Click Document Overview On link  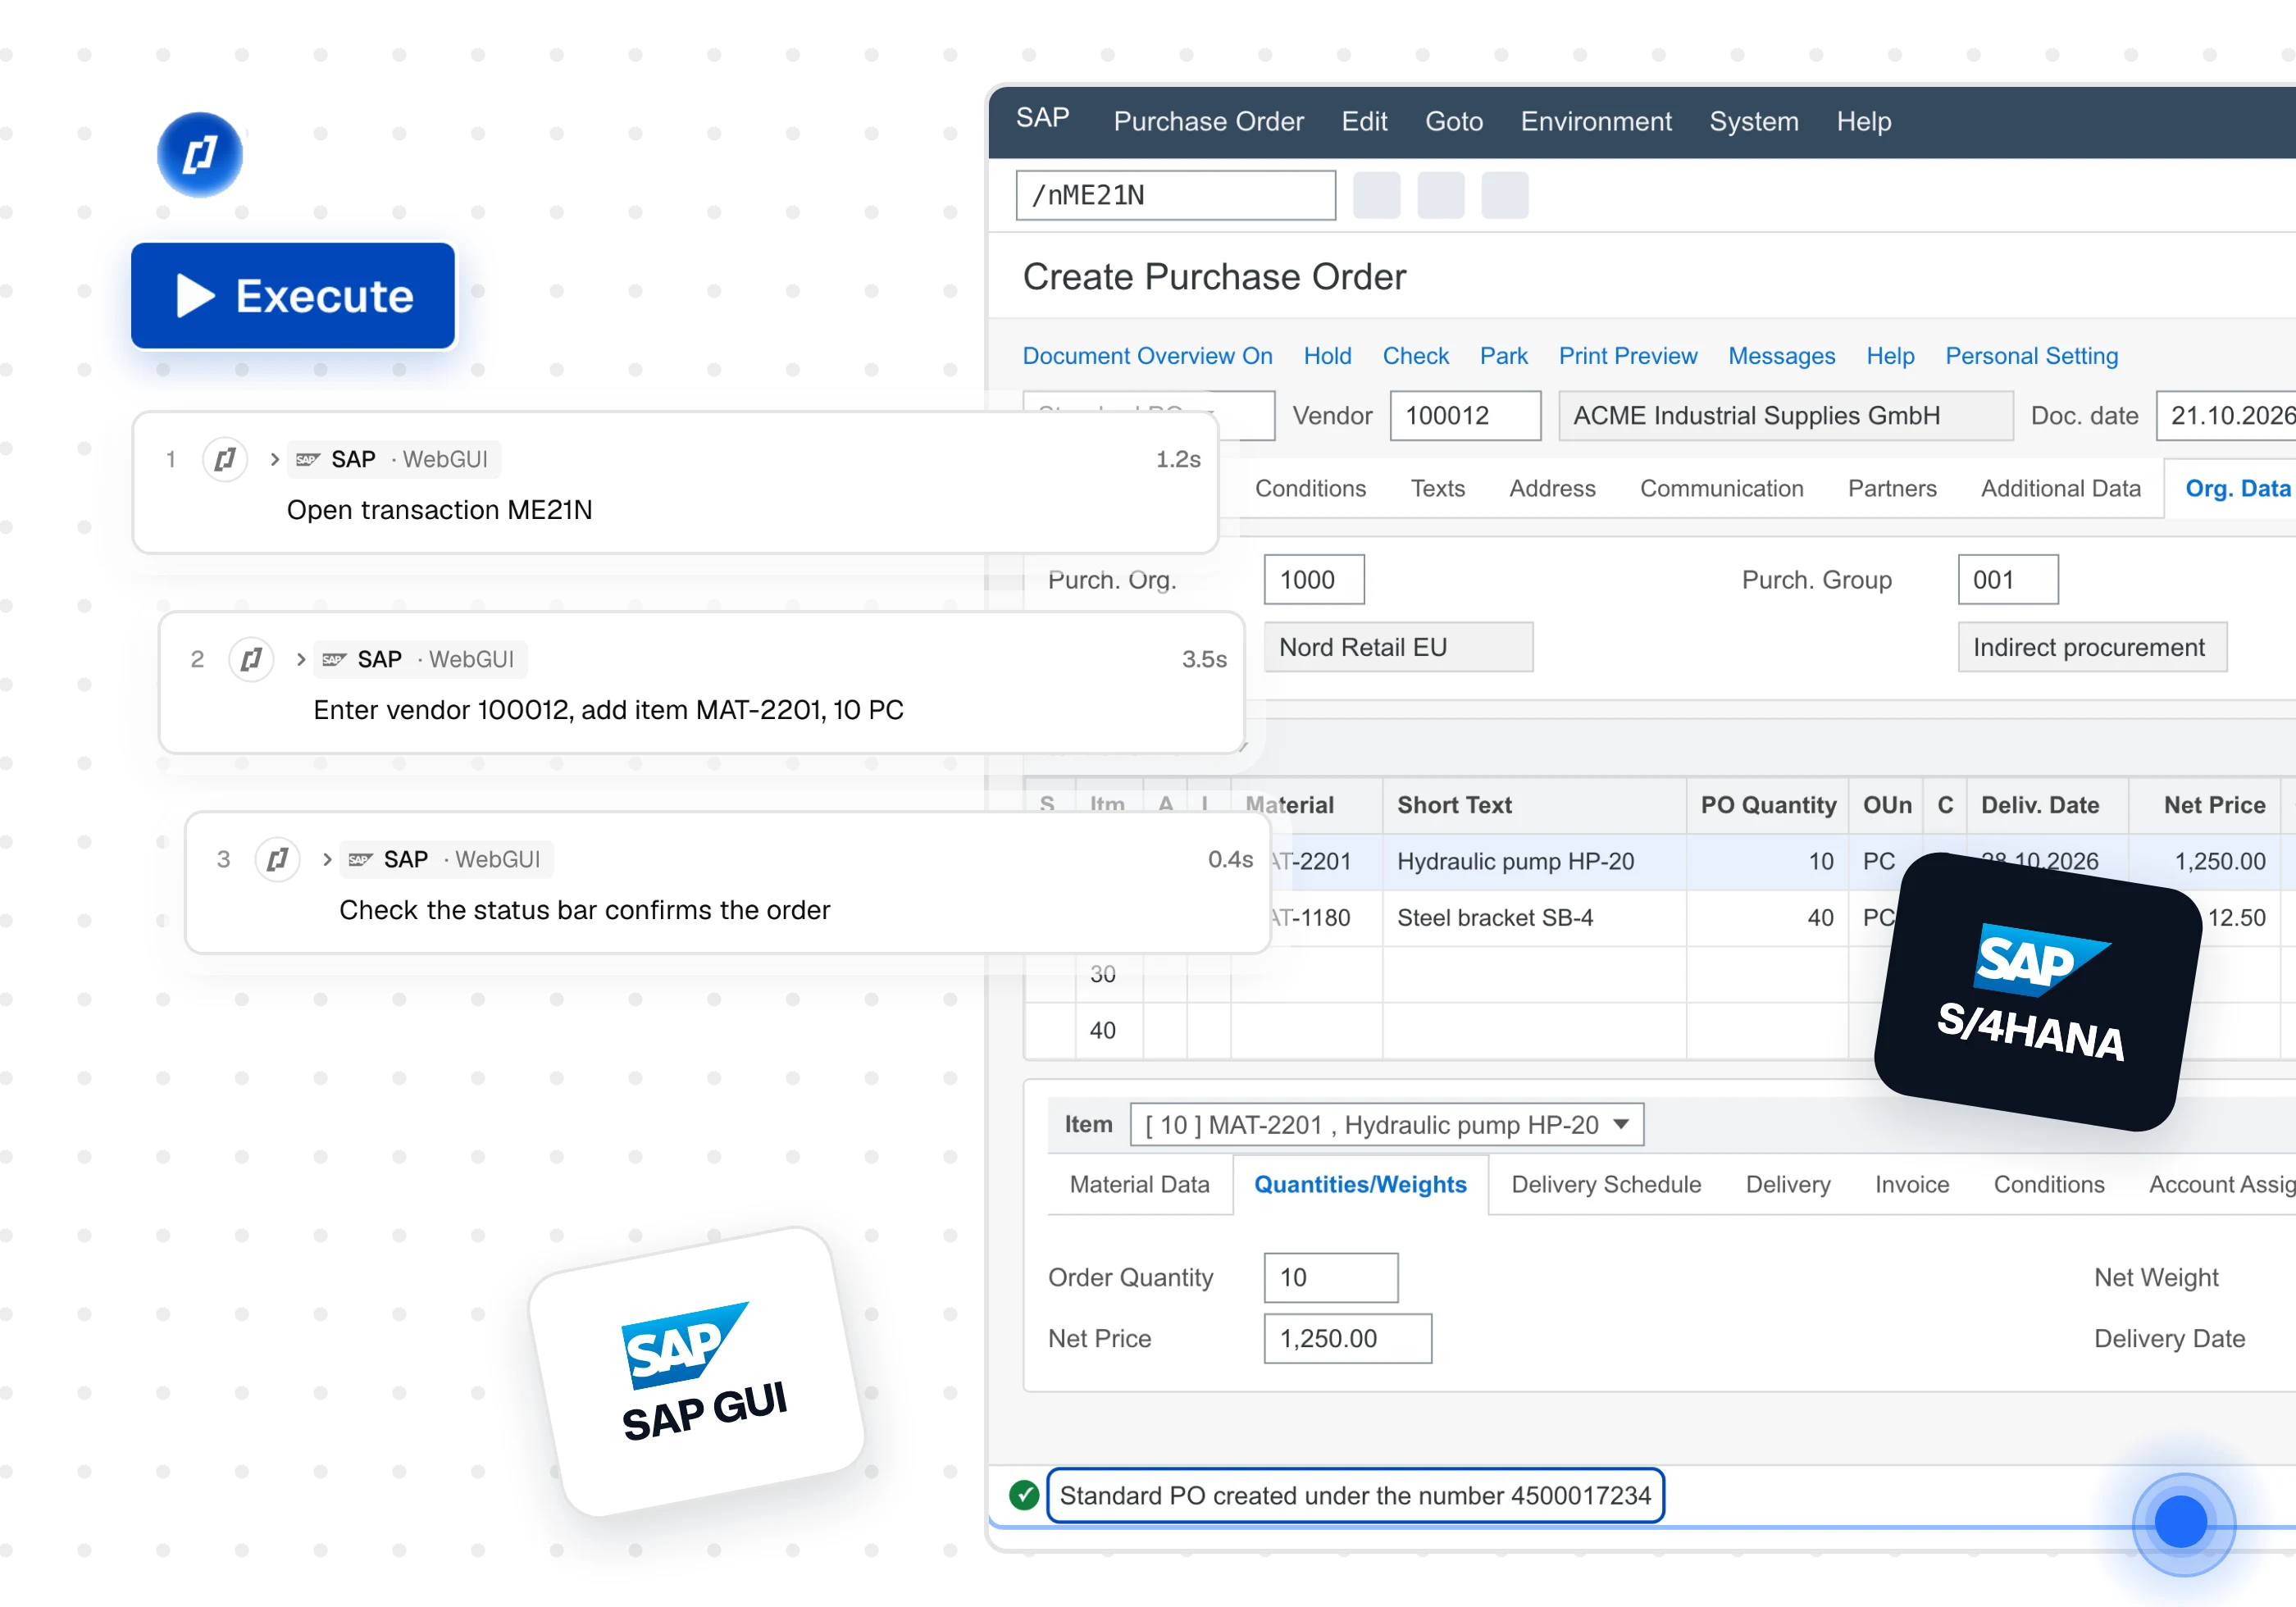[1147, 356]
